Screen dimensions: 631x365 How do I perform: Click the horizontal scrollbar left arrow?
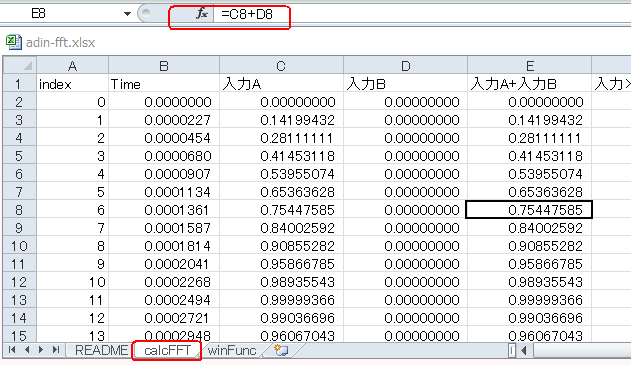pos(524,351)
